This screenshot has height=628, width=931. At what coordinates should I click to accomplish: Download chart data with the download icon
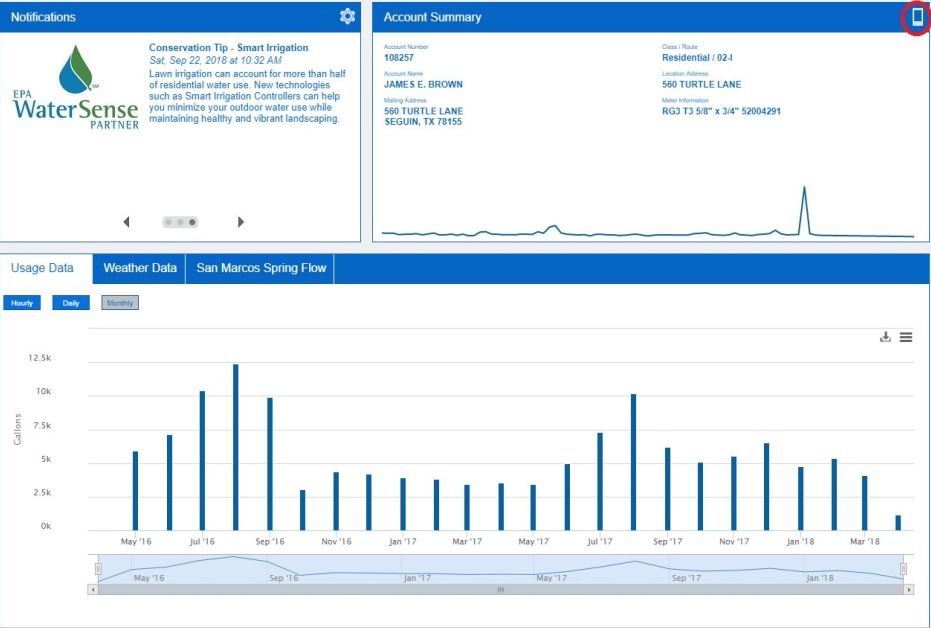tap(885, 337)
